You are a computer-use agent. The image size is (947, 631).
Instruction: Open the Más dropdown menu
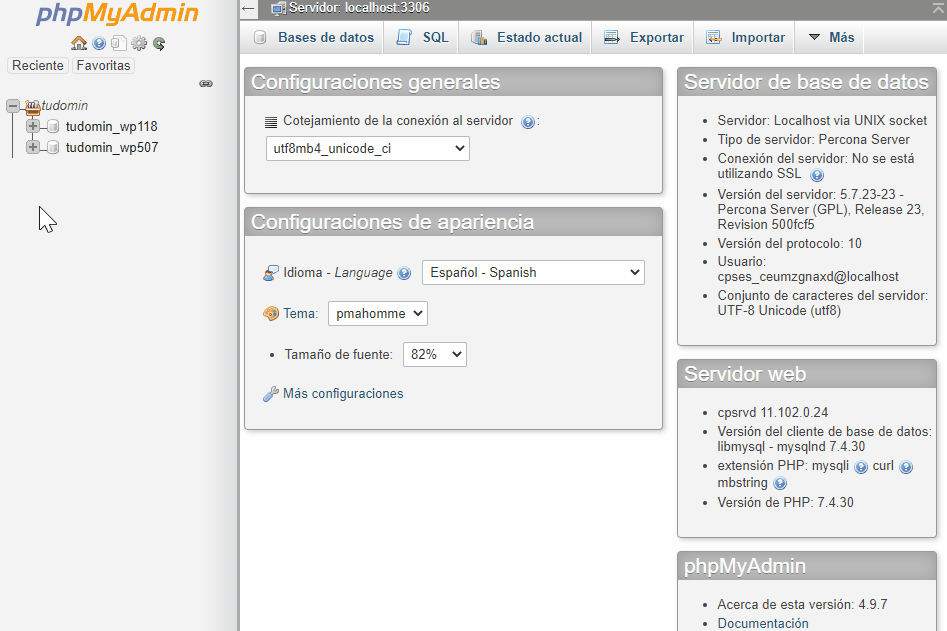pyautogui.click(x=830, y=37)
